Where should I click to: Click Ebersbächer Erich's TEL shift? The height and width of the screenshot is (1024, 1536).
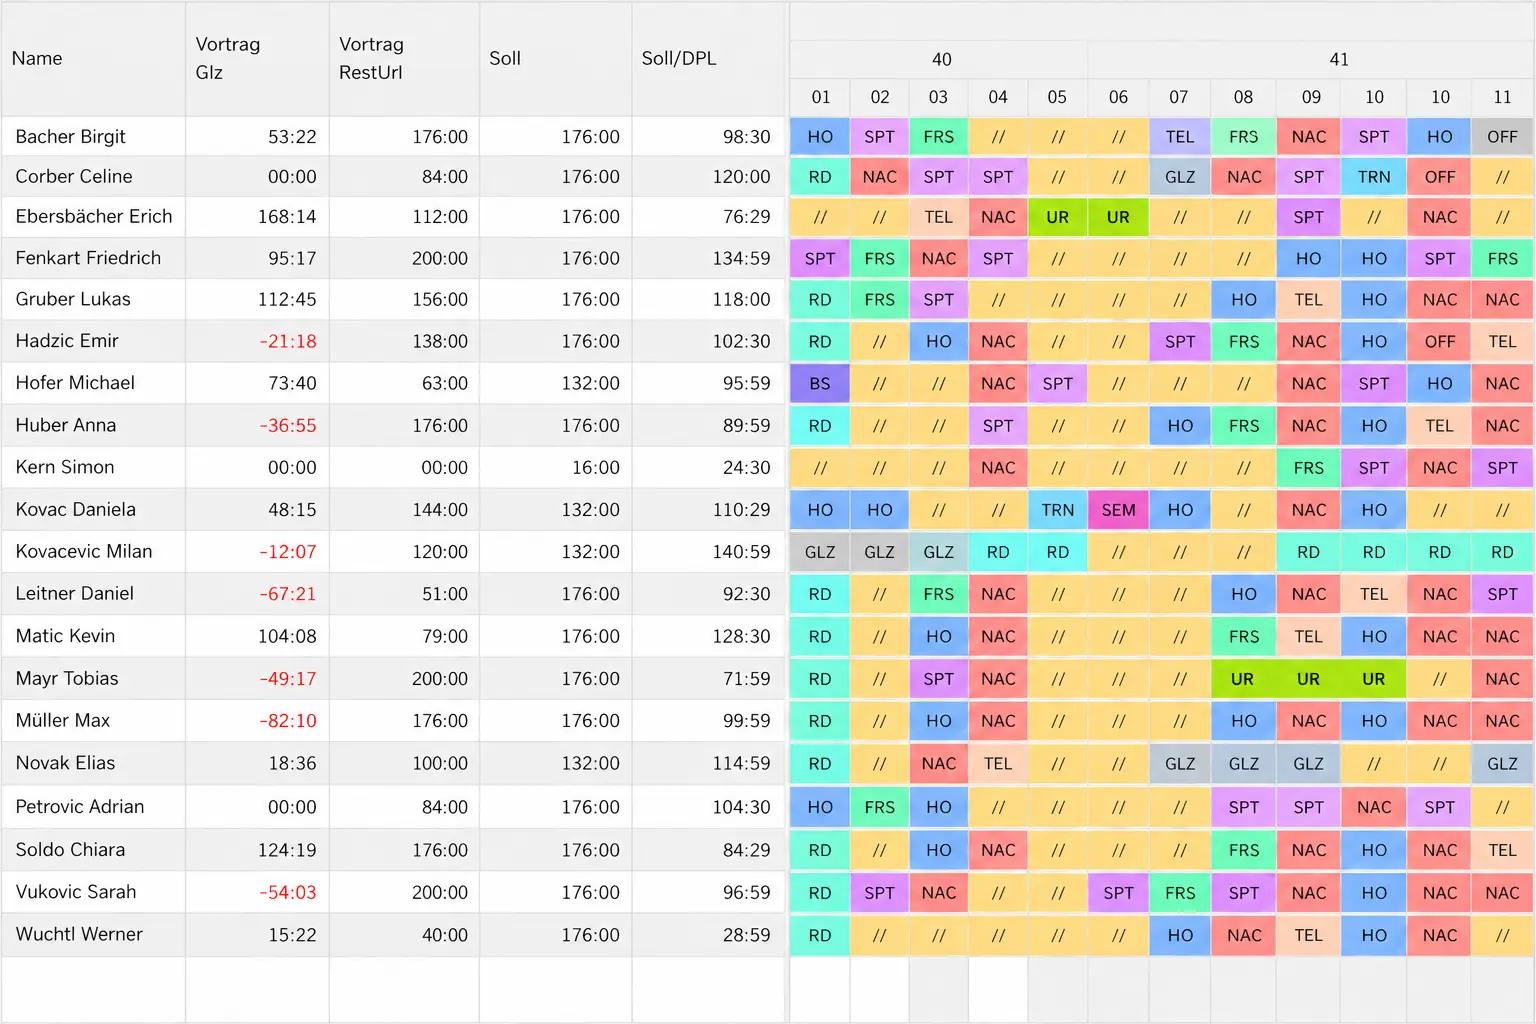click(x=938, y=217)
